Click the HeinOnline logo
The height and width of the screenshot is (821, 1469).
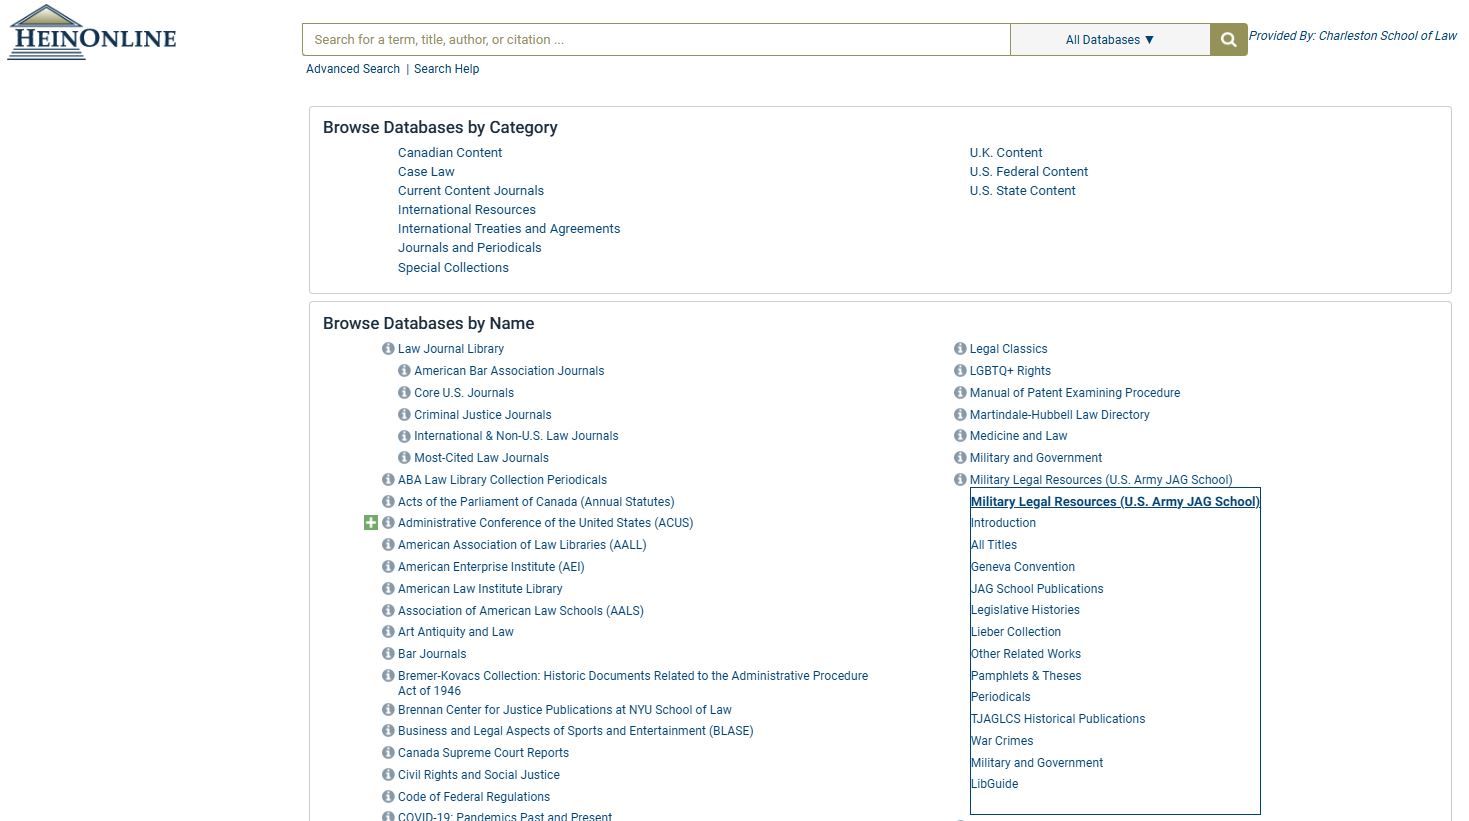click(x=92, y=34)
